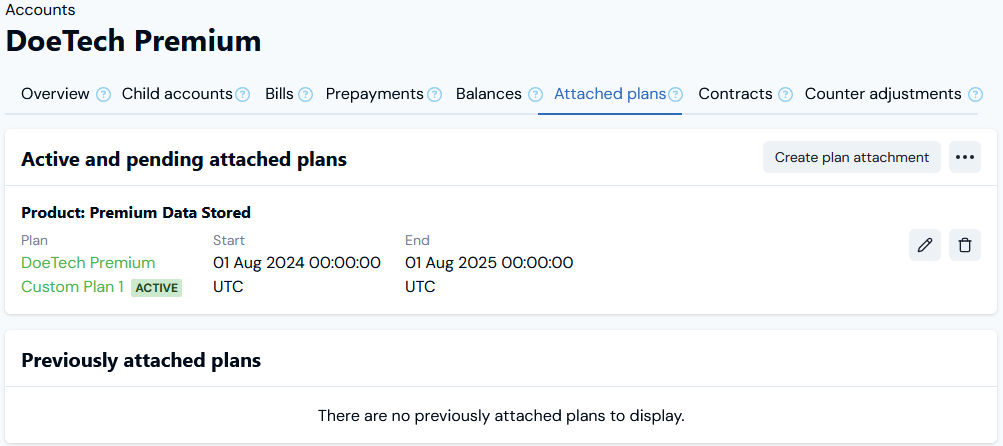Image resolution: width=1003 pixels, height=446 pixels.
Task: Go to the Bills tab
Action: (280, 94)
